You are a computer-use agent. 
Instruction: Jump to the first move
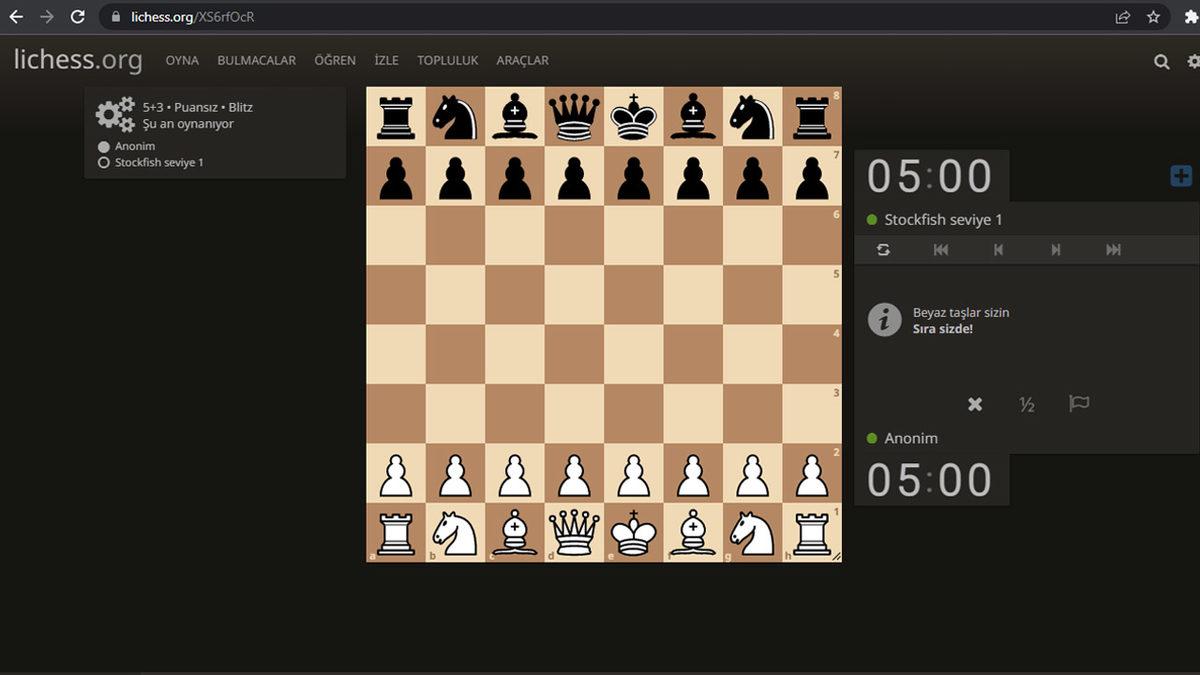pos(940,250)
